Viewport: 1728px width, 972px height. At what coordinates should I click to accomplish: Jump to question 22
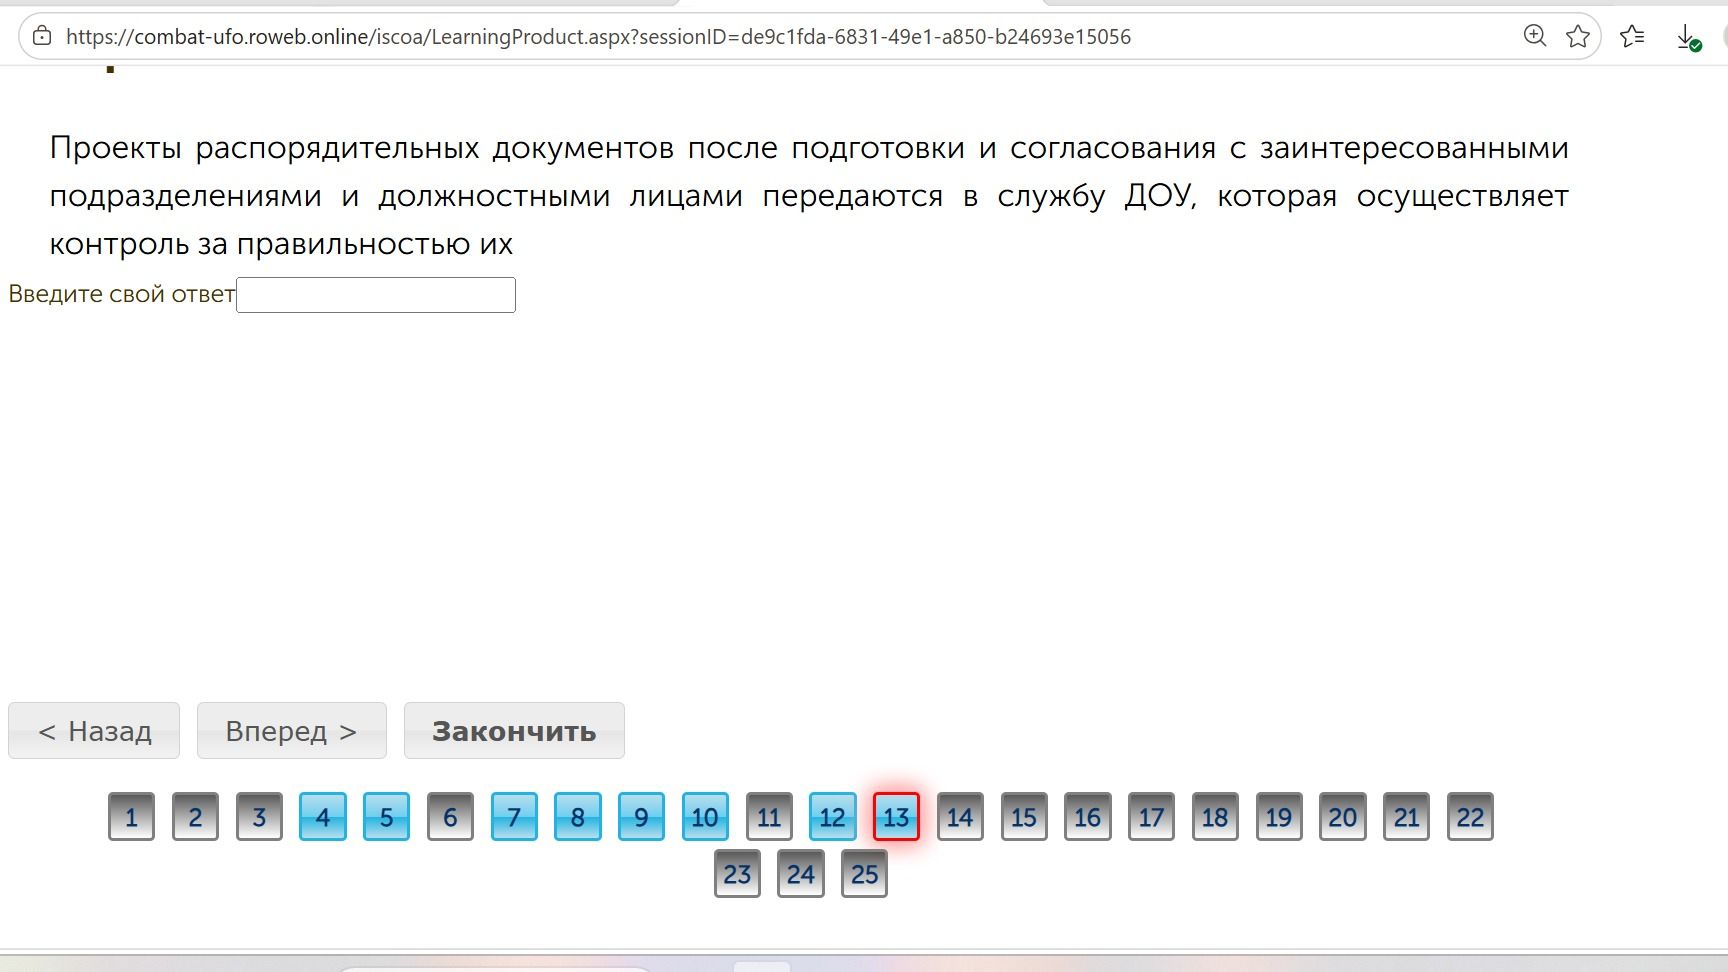(1470, 817)
